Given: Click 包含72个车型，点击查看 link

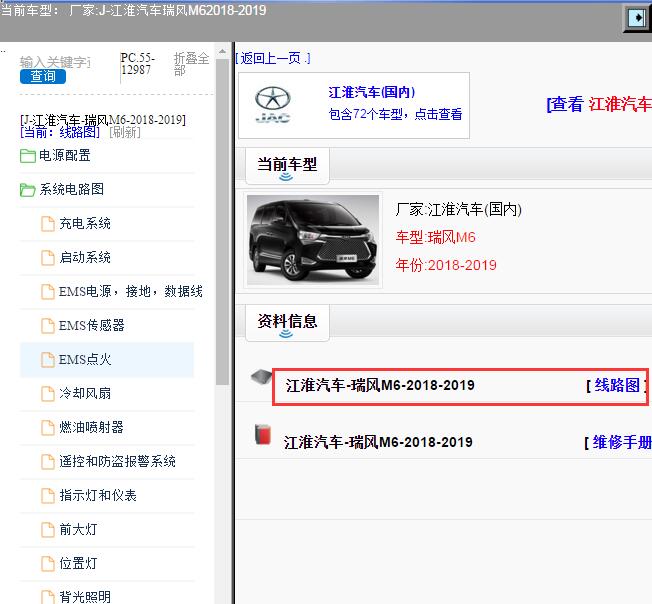Looking at the screenshot, I should [395, 114].
